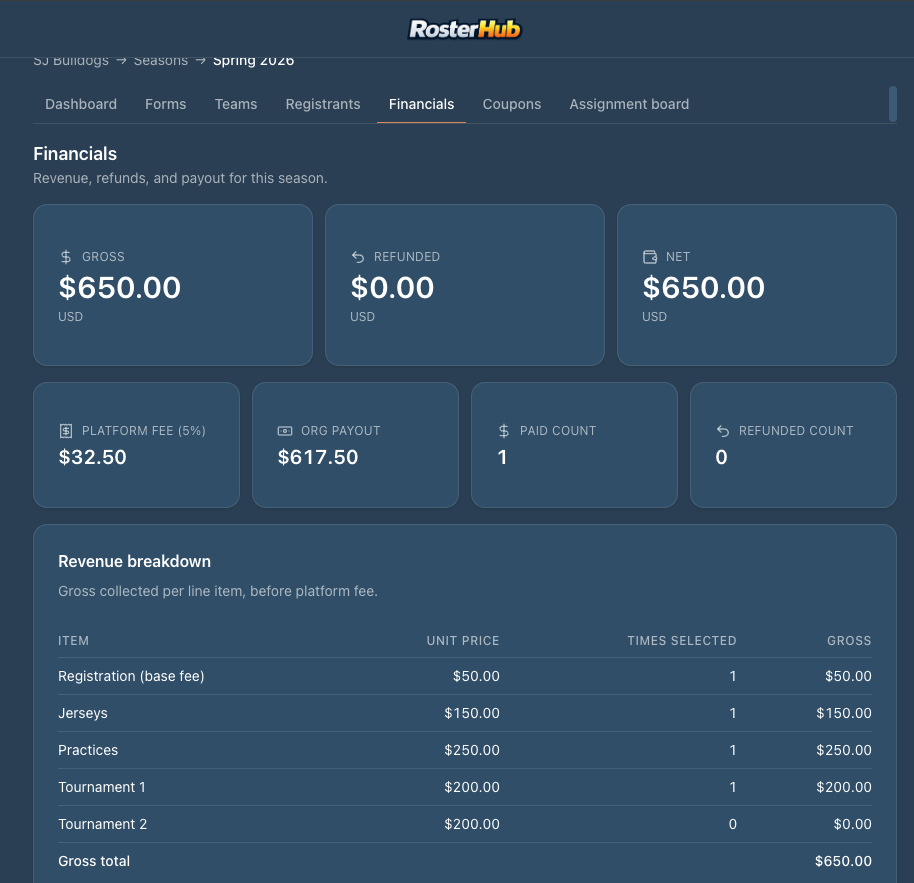Click the org payout value $617.50
Viewport: 914px width, 883px height.
[318, 458]
